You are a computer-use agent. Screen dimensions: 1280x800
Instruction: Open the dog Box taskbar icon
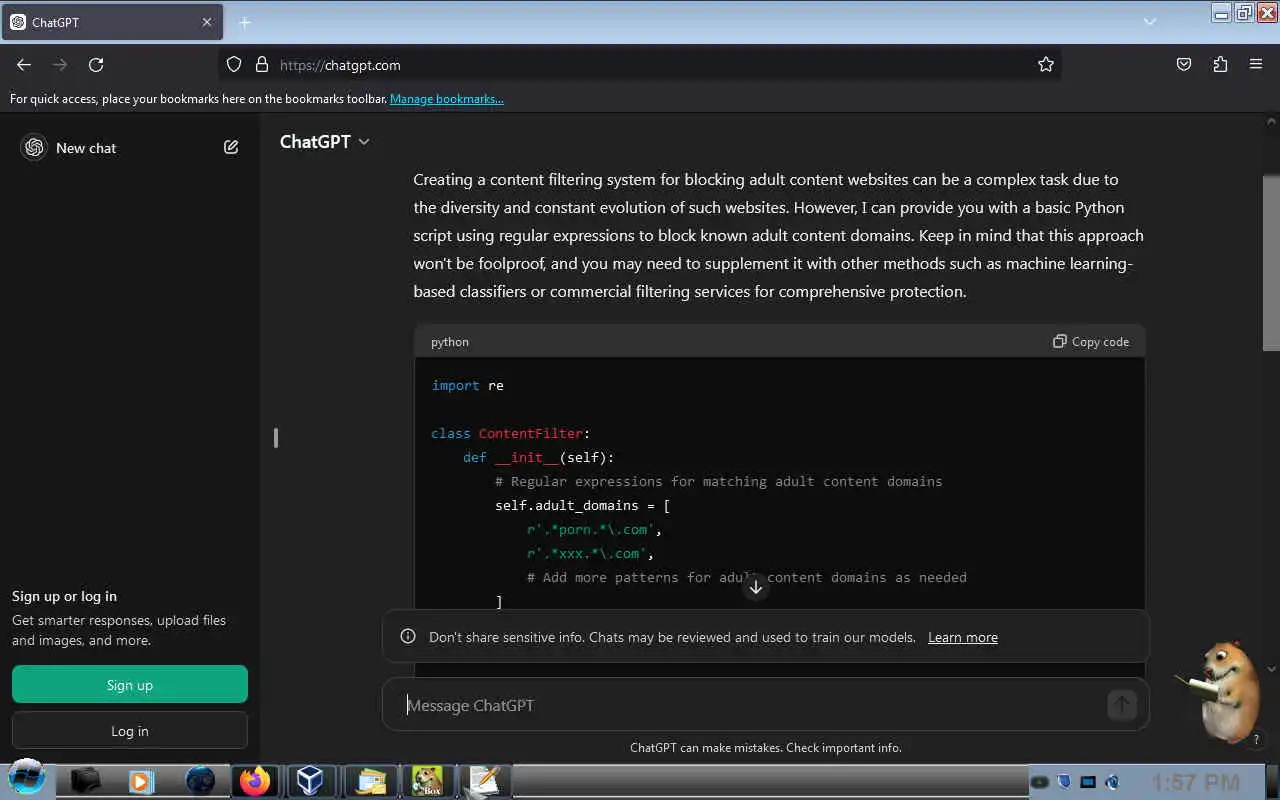pyautogui.click(x=428, y=780)
